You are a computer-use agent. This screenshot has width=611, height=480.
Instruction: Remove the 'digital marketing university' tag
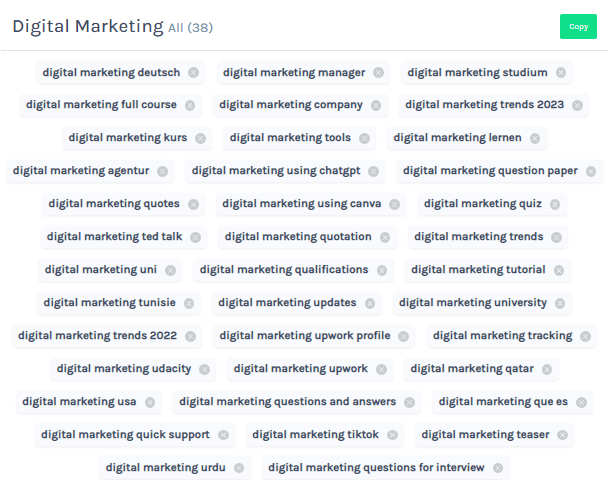click(560, 303)
